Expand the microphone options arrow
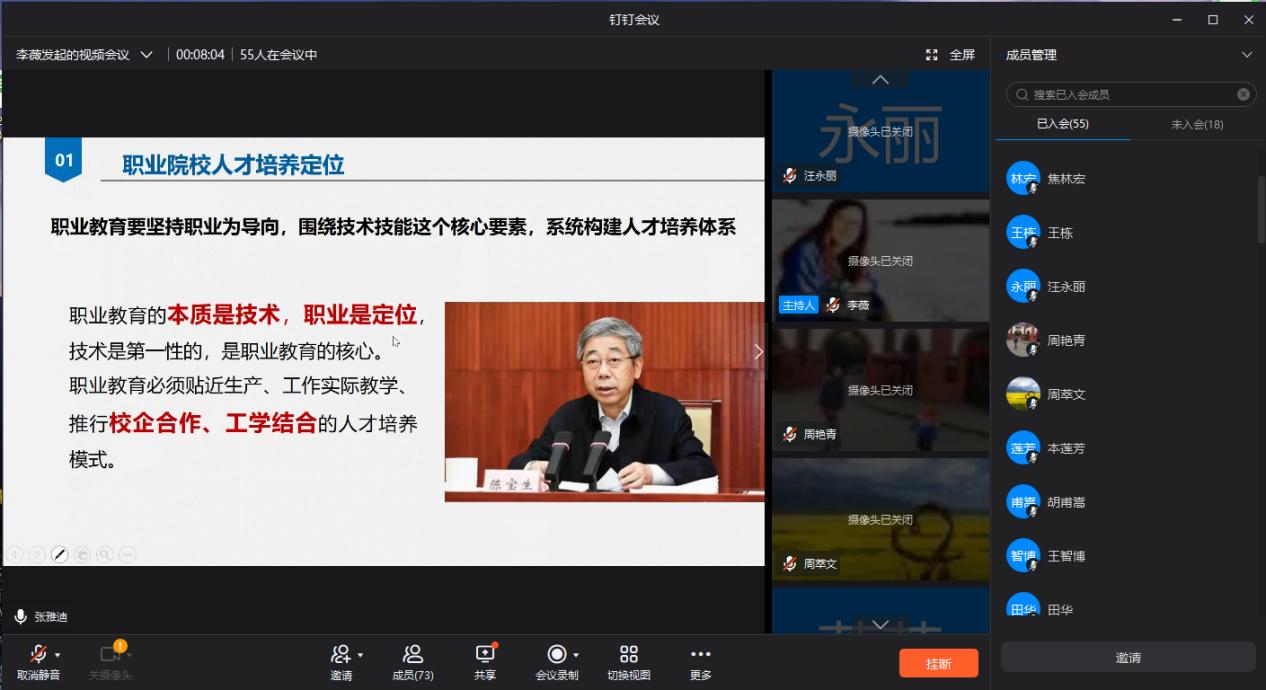The image size is (1266, 690). (x=58, y=654)
